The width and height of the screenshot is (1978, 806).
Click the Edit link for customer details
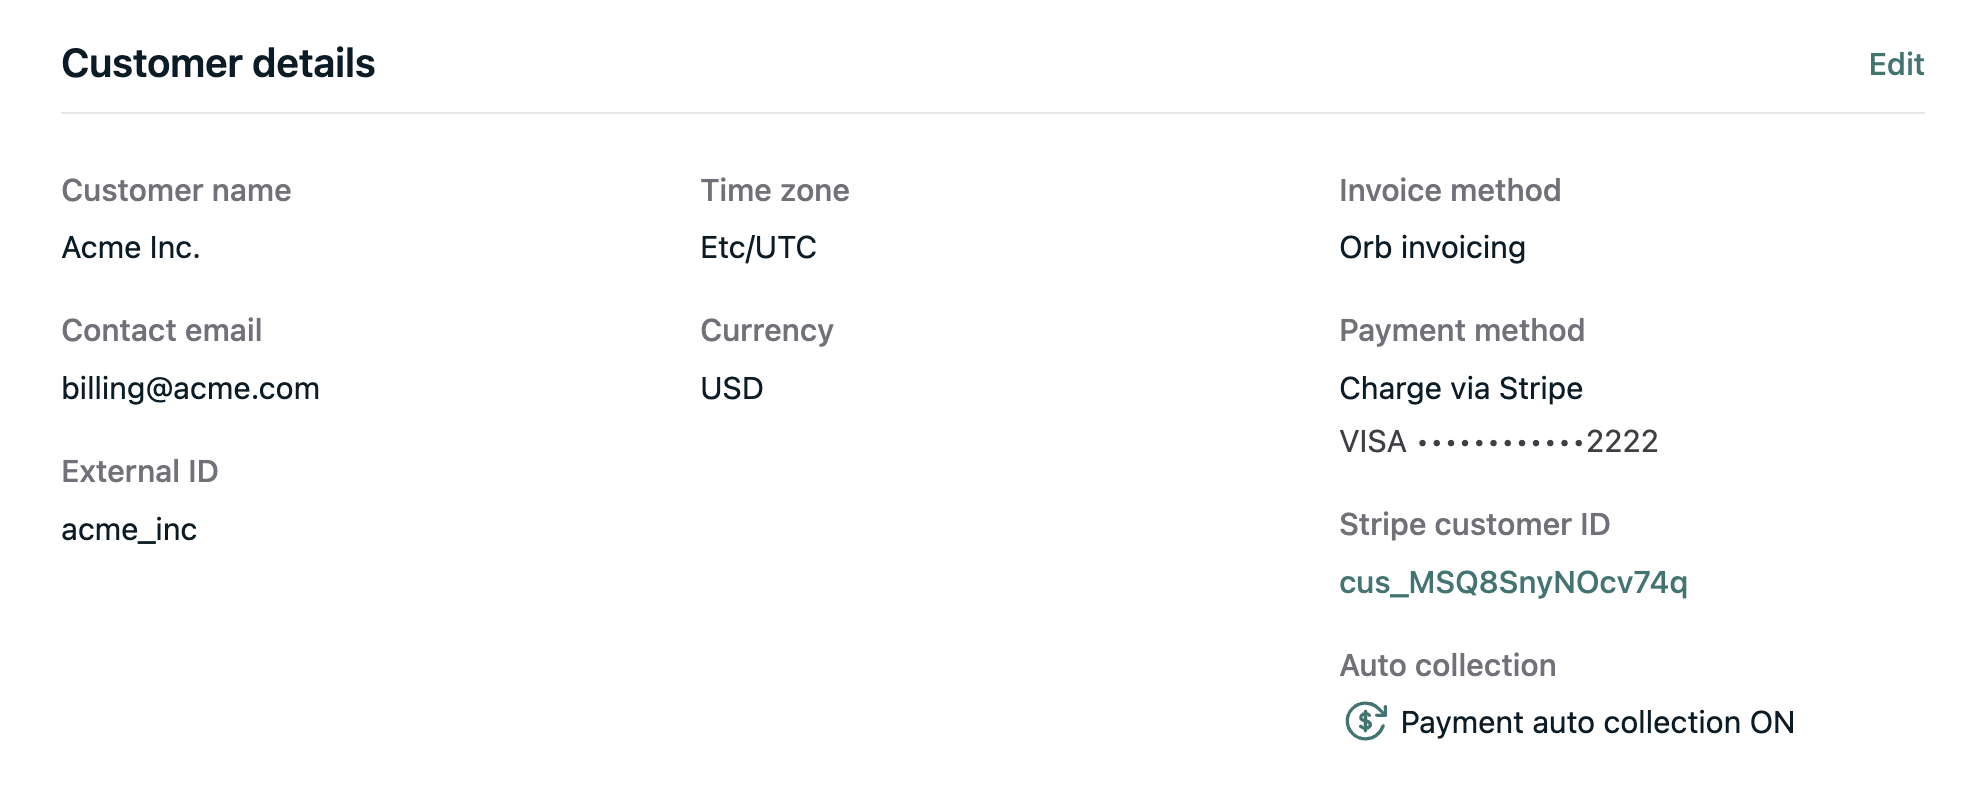(1896, 64)
